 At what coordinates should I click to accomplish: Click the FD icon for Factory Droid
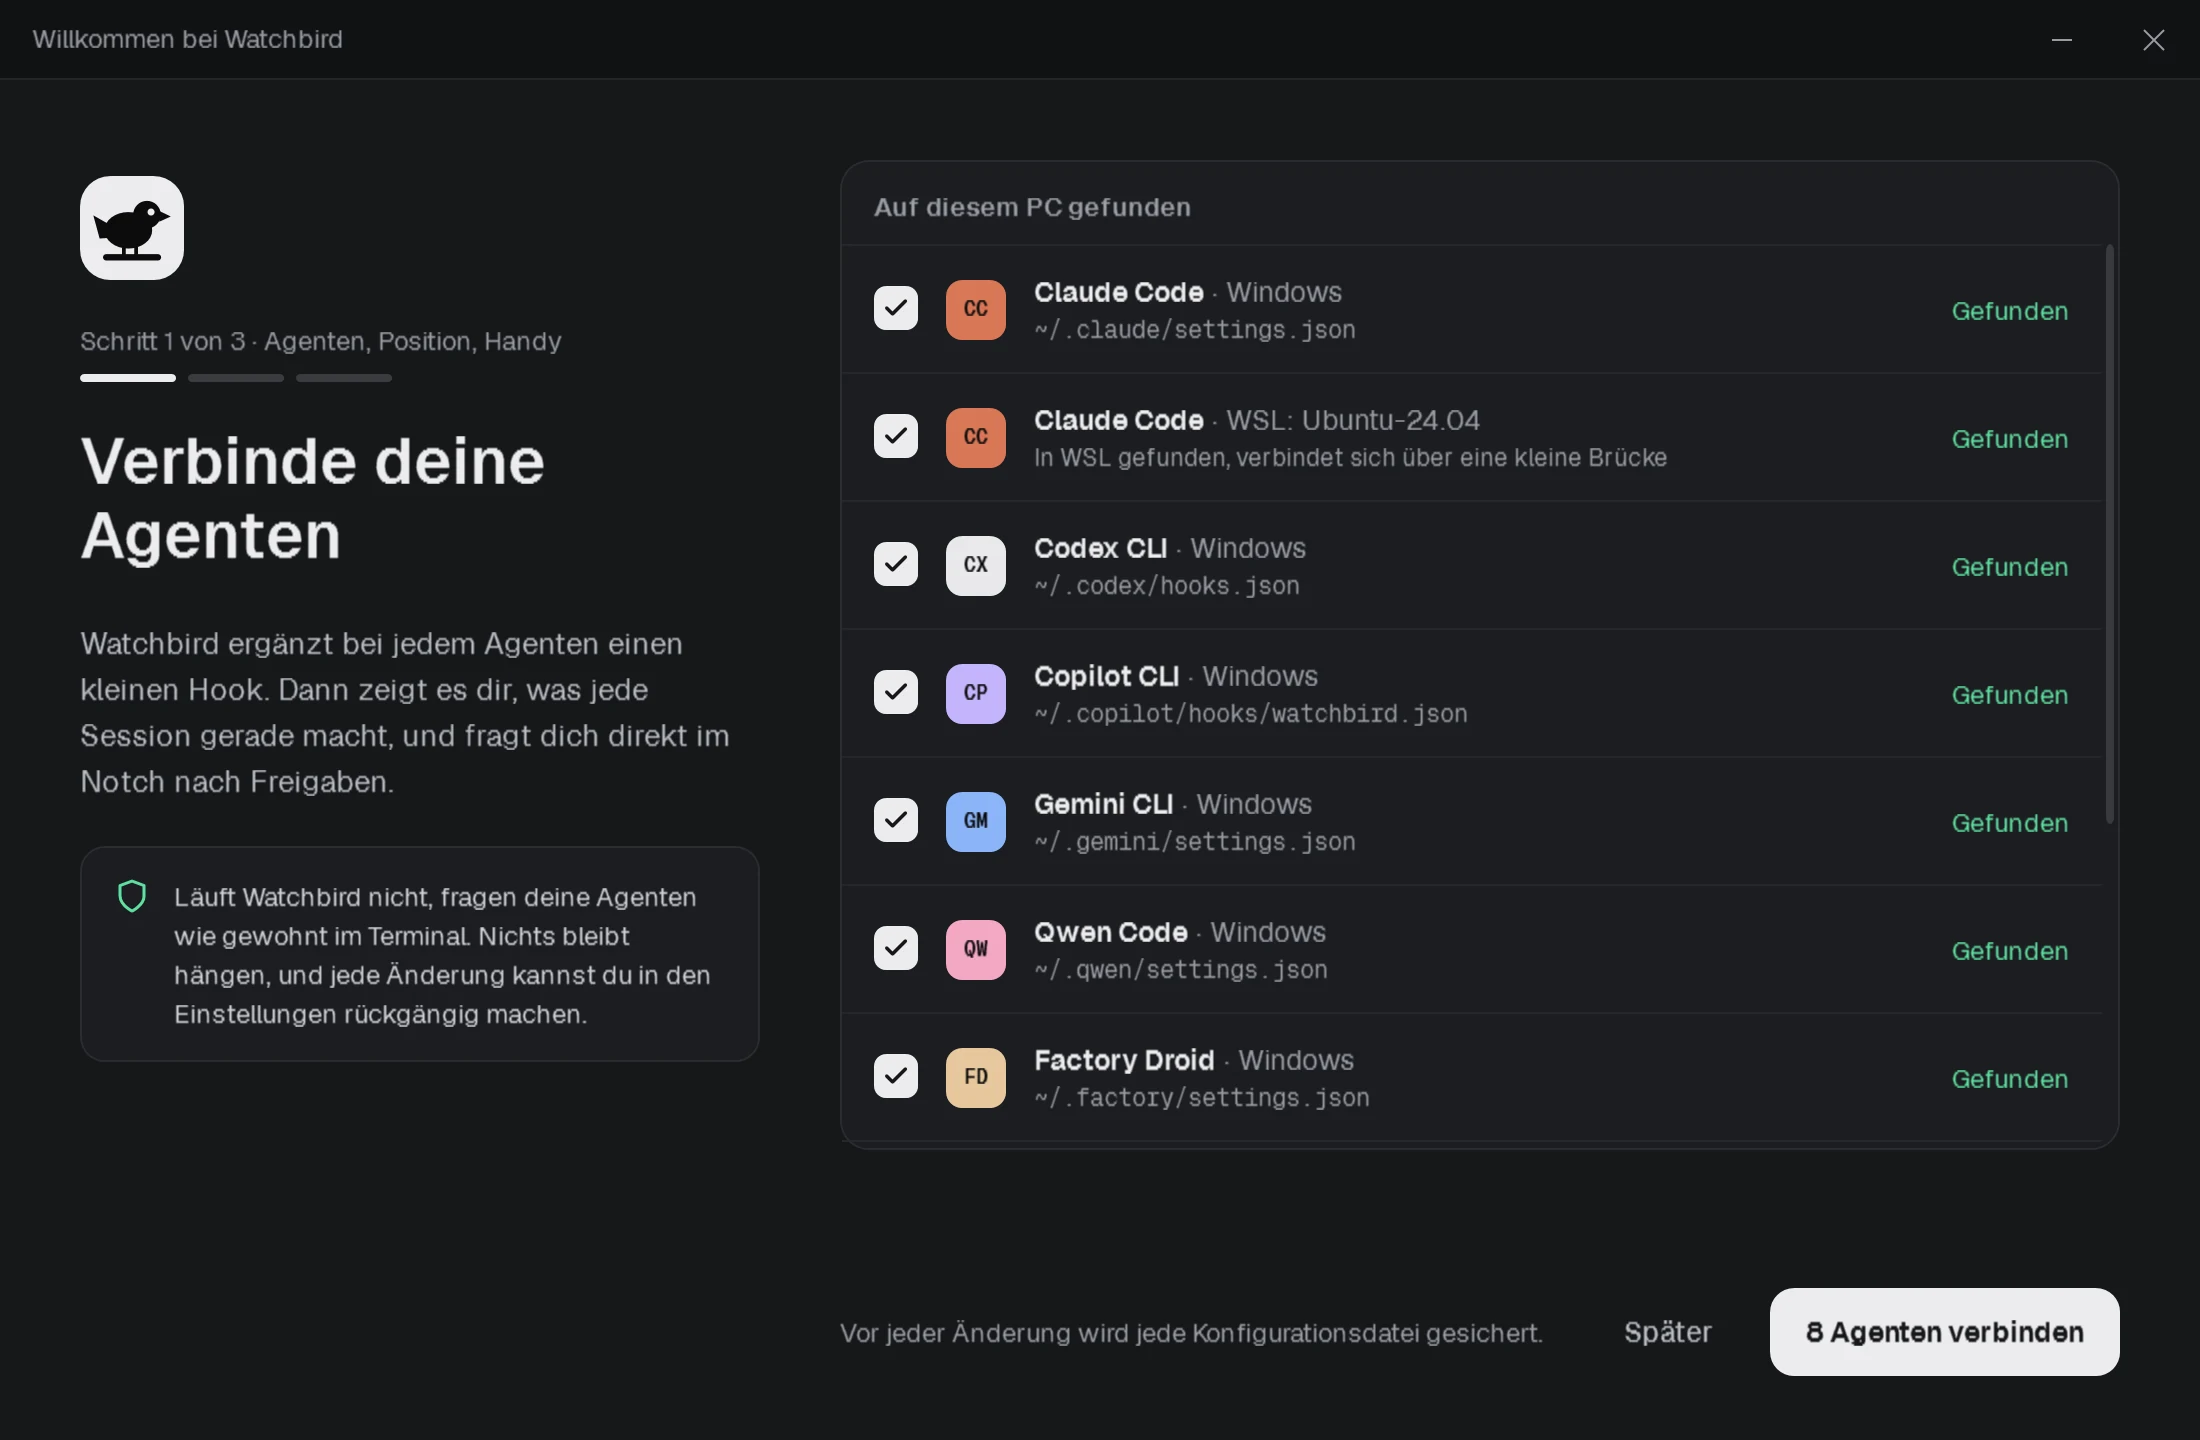(x=976, y=1077)
